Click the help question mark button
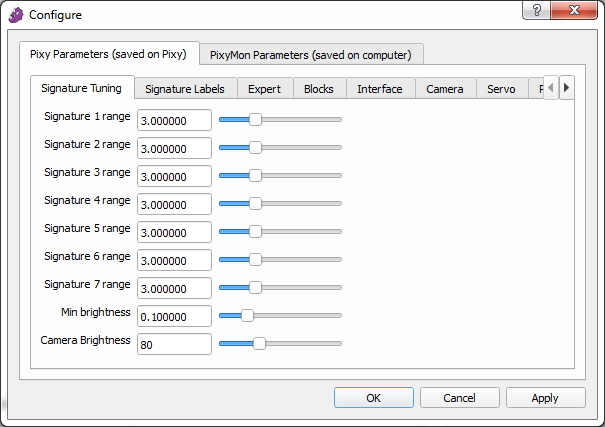 point(535,10)
